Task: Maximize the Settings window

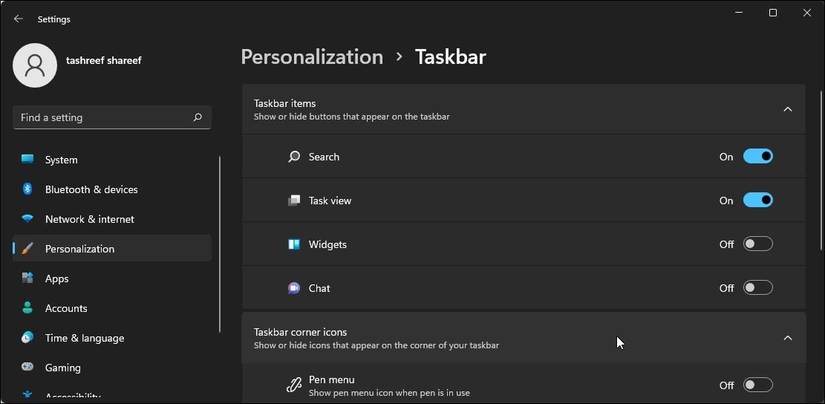Action: [x=773, y=13]
